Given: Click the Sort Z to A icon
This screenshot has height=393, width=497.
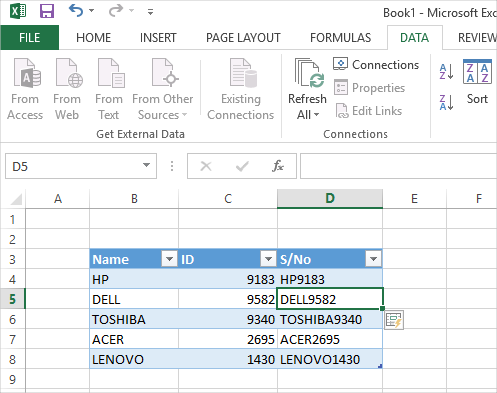Looking at the screenshot, I should 446,102.
